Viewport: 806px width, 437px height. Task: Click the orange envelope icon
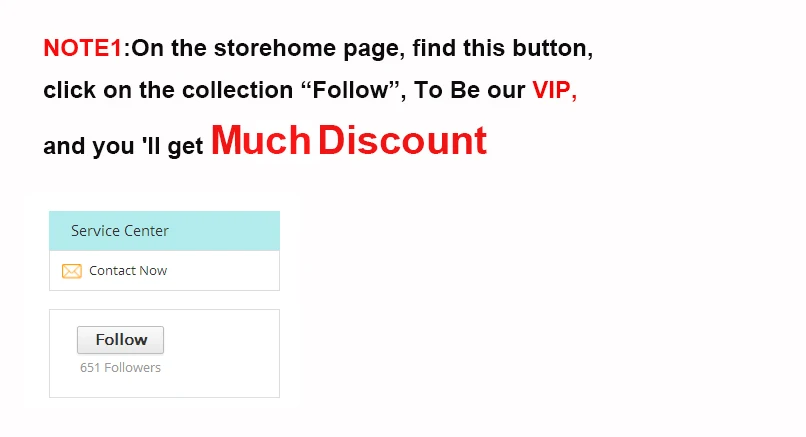pyautogui.click(x=71, y=271)
